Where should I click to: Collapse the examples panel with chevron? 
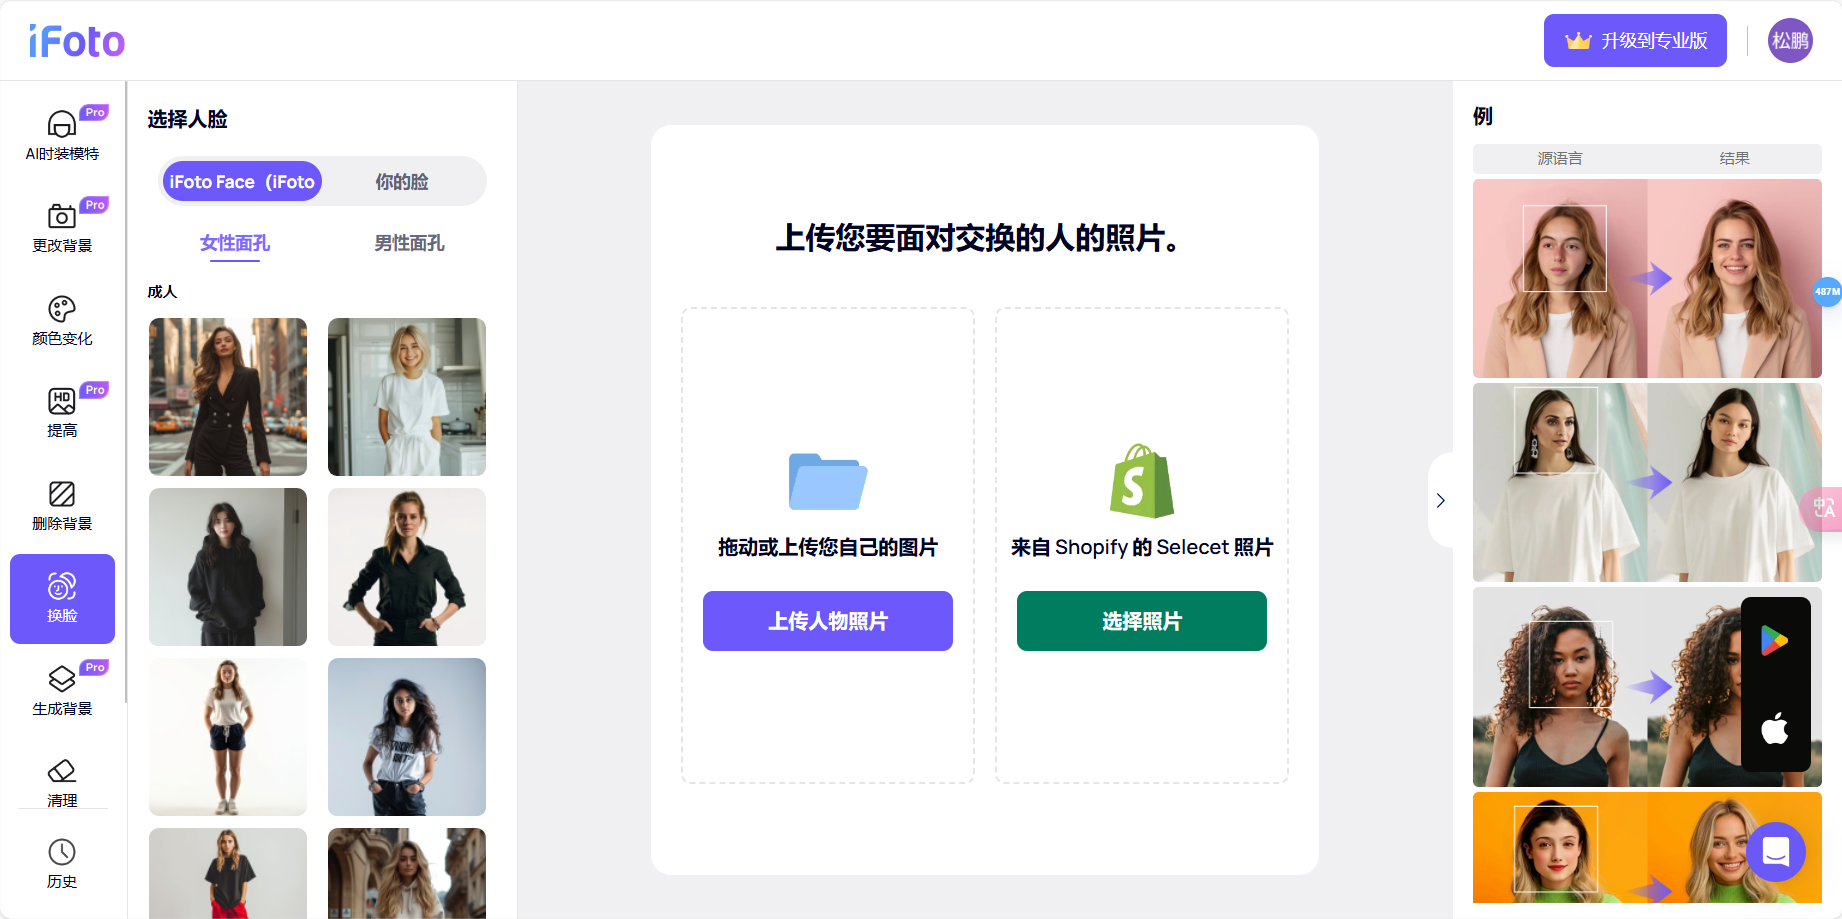coord(1440,500)
